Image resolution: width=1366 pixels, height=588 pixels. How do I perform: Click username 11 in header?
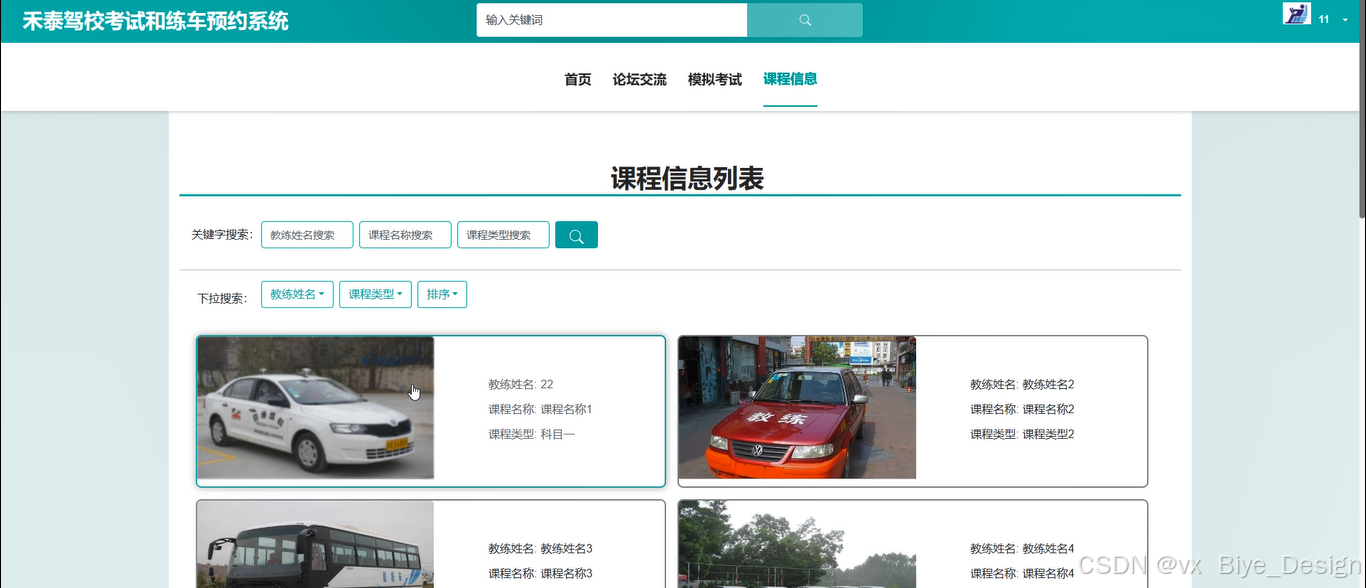click(x=1324, y=20)
